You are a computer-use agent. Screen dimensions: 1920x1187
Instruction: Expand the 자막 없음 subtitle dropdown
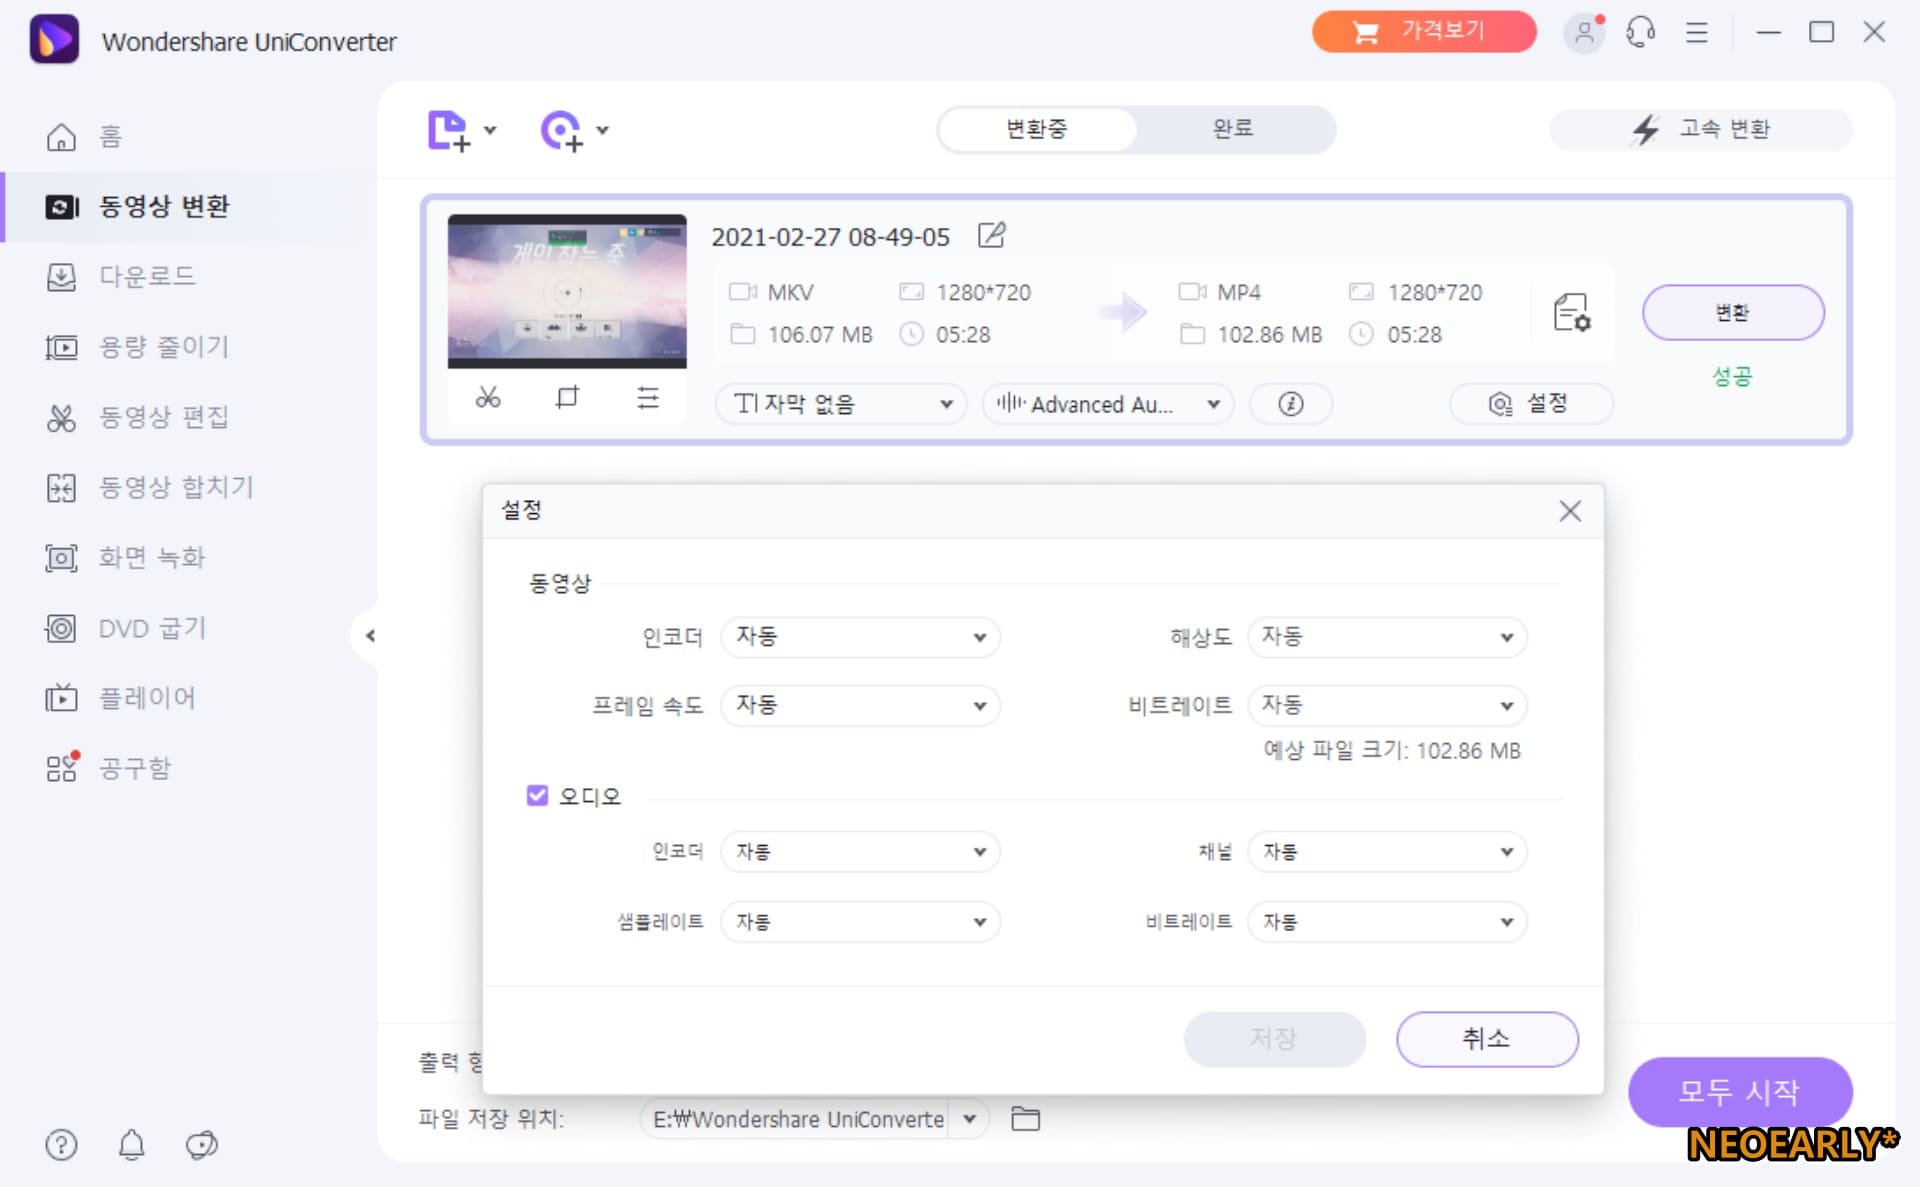pos(841,404)
